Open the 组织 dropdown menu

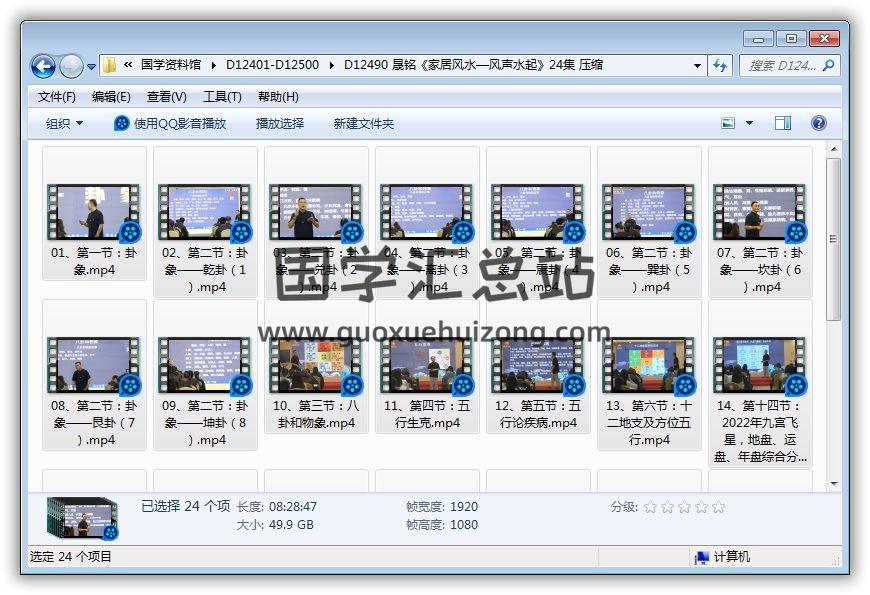pyautogui.click(x=64, y=123)
